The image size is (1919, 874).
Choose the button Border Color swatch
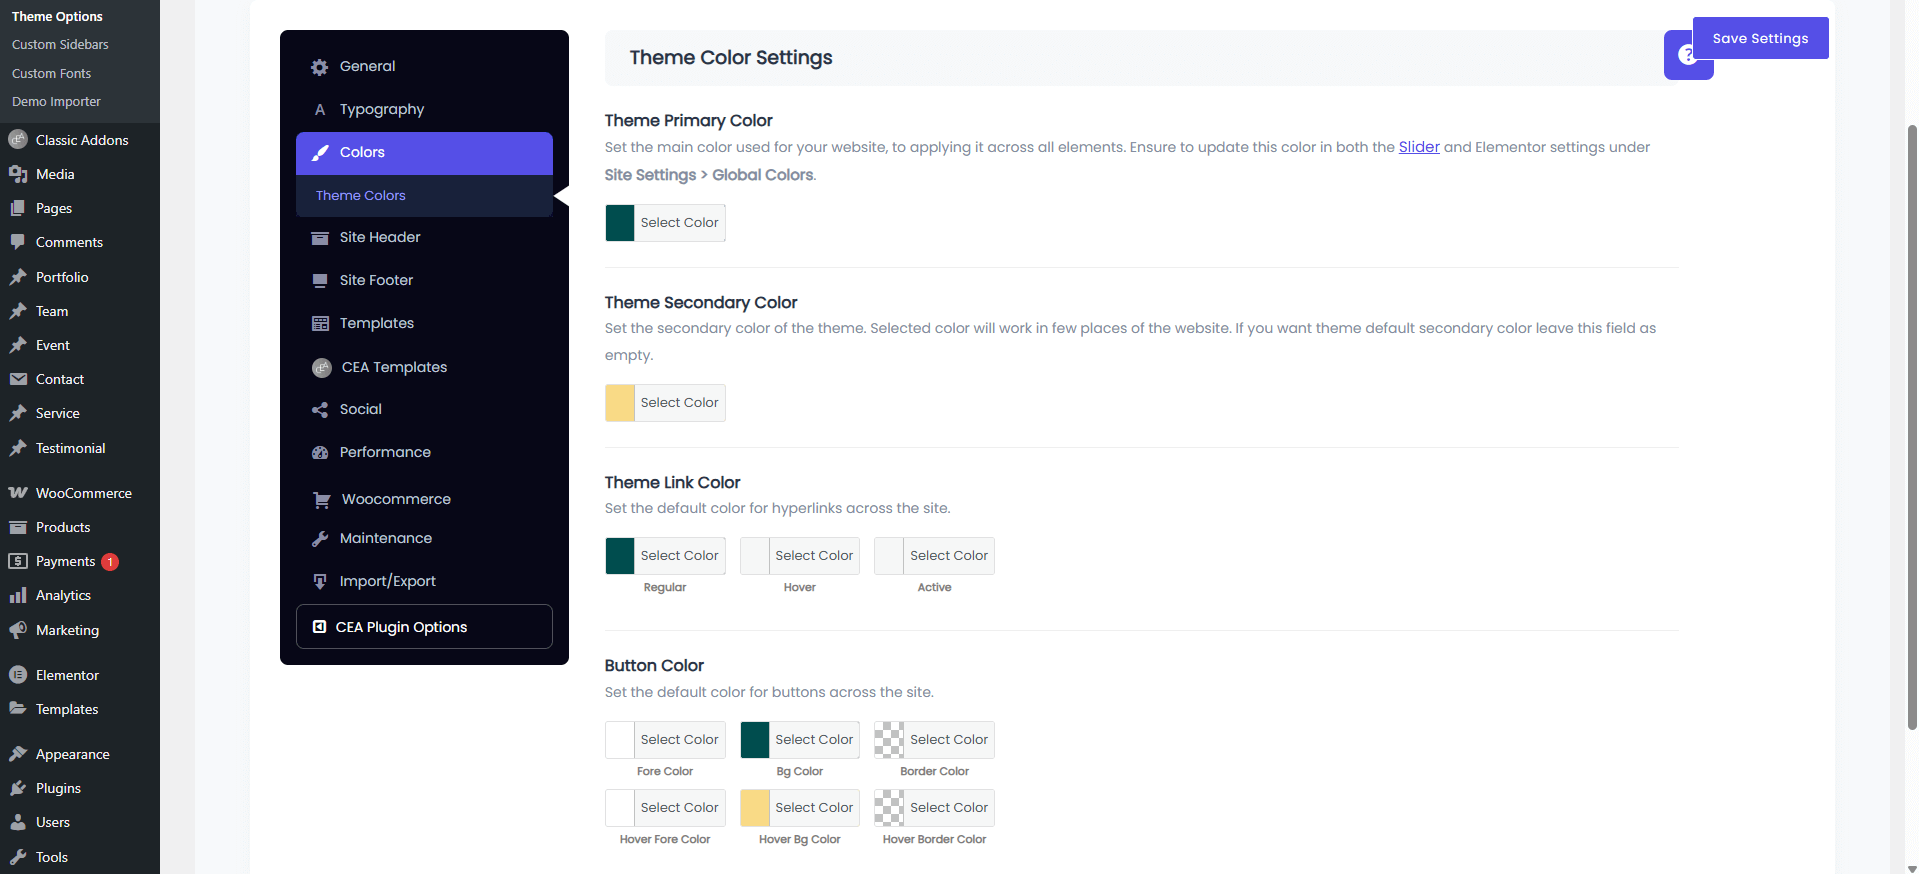click(x=889, y=740)
